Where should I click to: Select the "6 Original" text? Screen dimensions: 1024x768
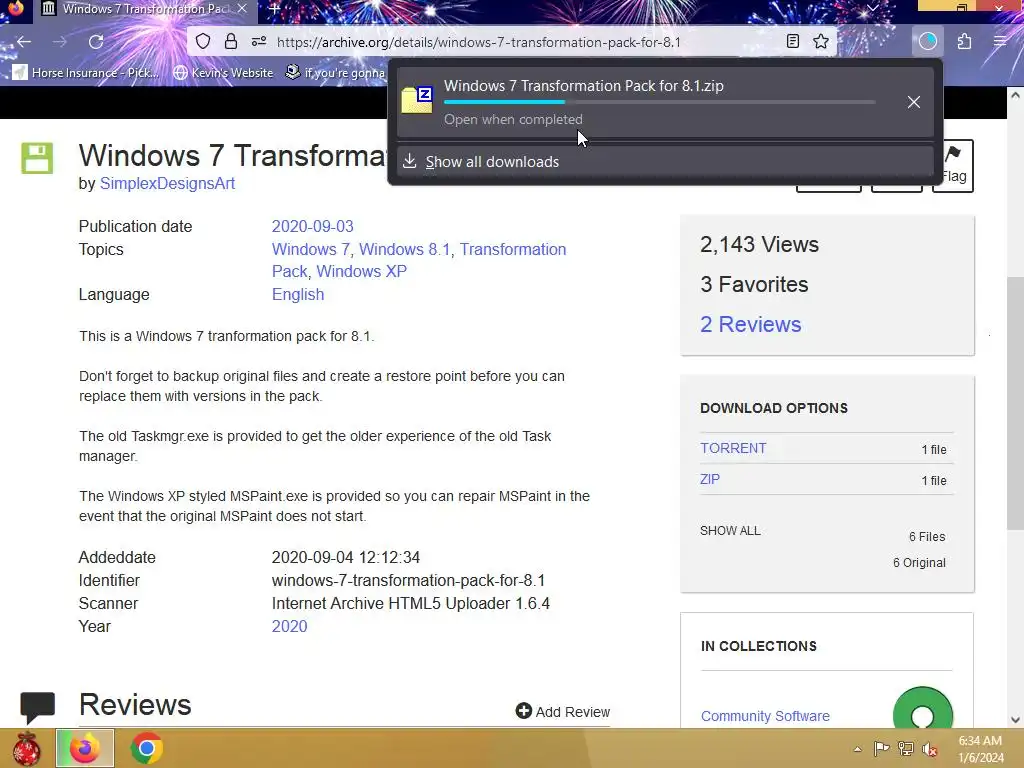coord(919,562)
